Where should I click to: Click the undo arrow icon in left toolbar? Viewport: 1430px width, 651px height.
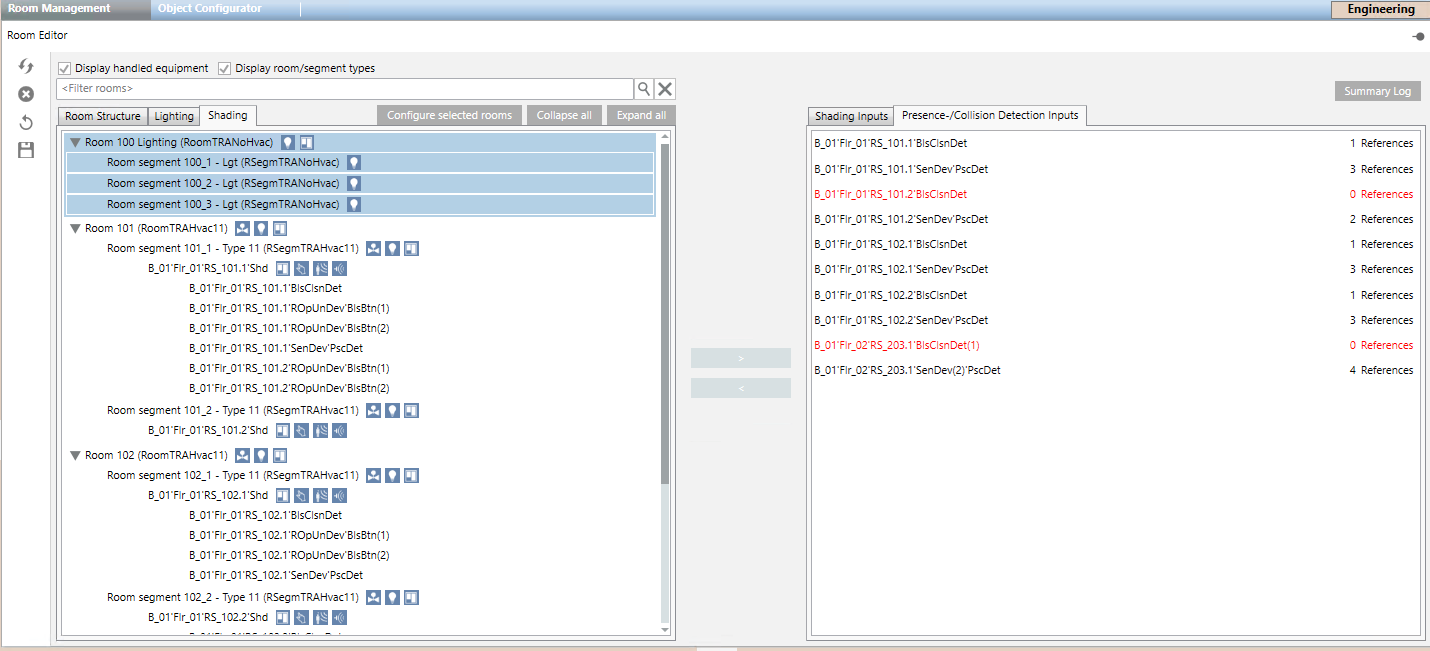click(26, 122)
